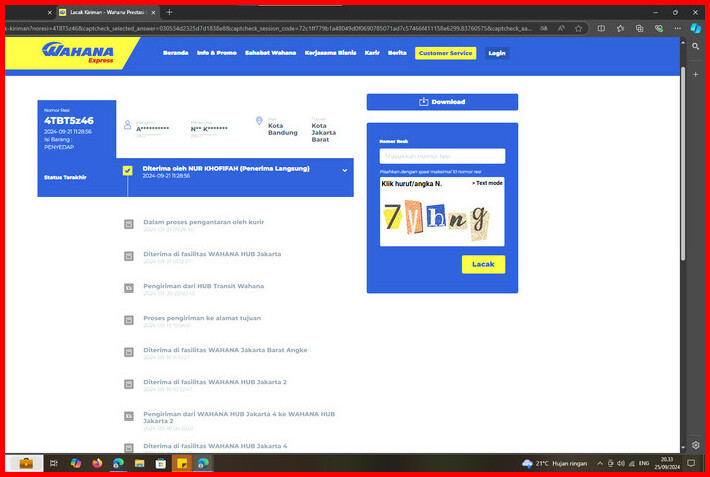Switch captcha to Text mode

(487, 183)
